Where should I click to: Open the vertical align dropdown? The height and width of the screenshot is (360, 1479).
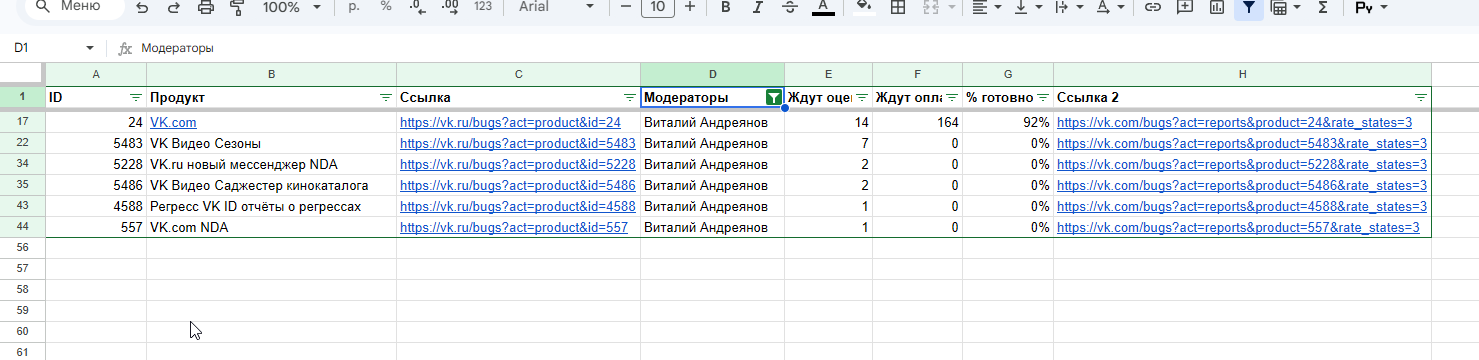pos(1028,7)
